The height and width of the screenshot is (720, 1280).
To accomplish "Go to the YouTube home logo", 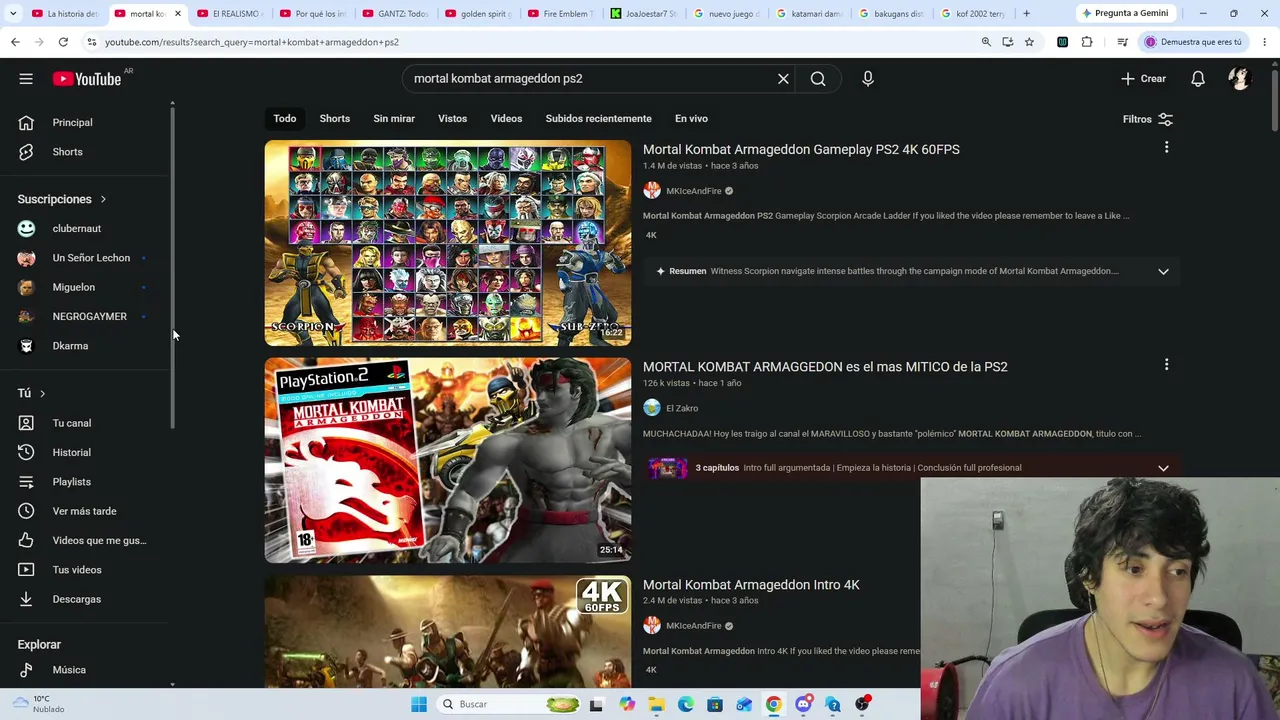I will [87, 79].
